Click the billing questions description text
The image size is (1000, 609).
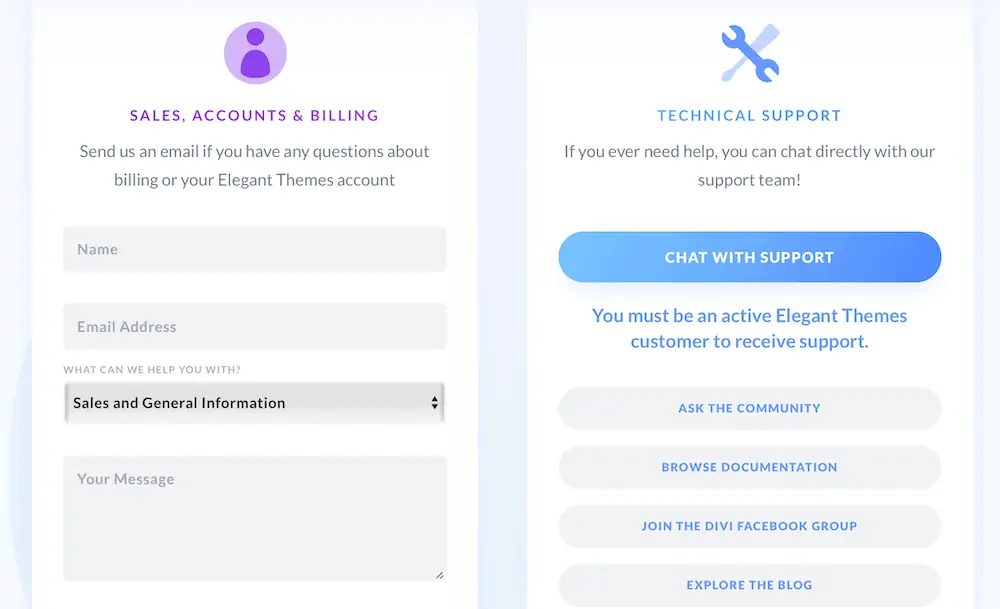(x=255, y=166)
